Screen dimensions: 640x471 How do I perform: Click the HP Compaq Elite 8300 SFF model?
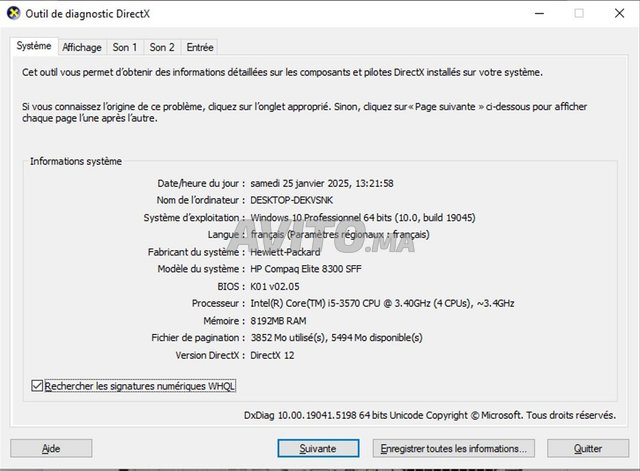pyautogui.click(x=306, y=269)
